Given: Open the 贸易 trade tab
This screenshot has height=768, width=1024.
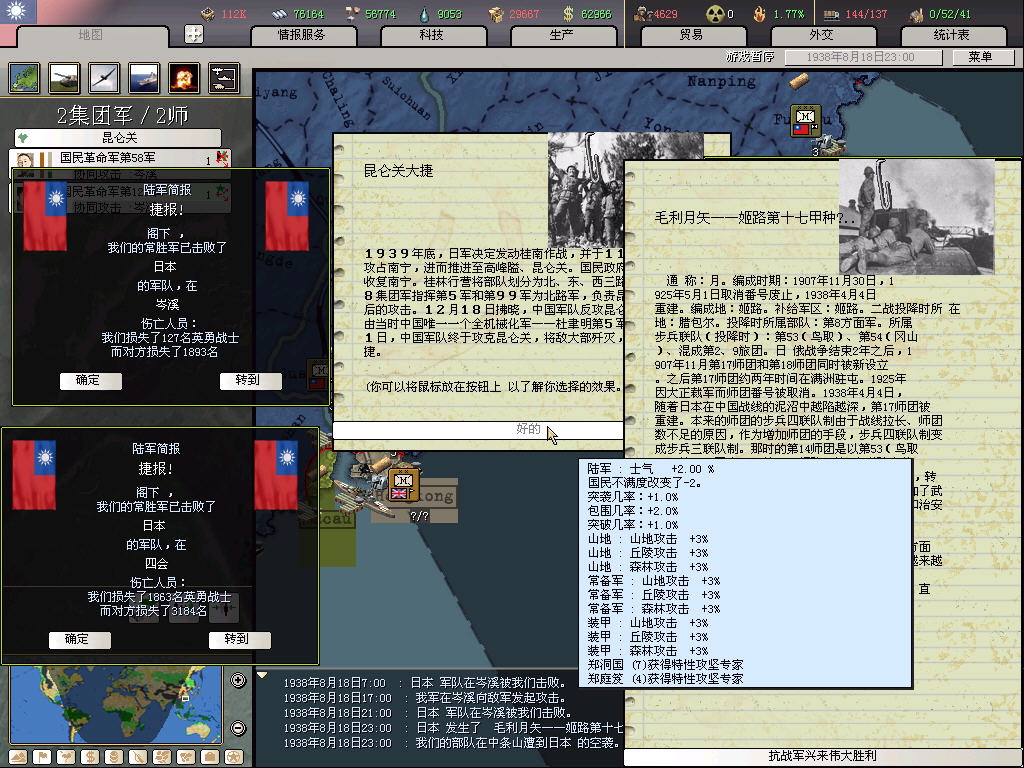Looking at the screenshot, I should pos(693,35).
